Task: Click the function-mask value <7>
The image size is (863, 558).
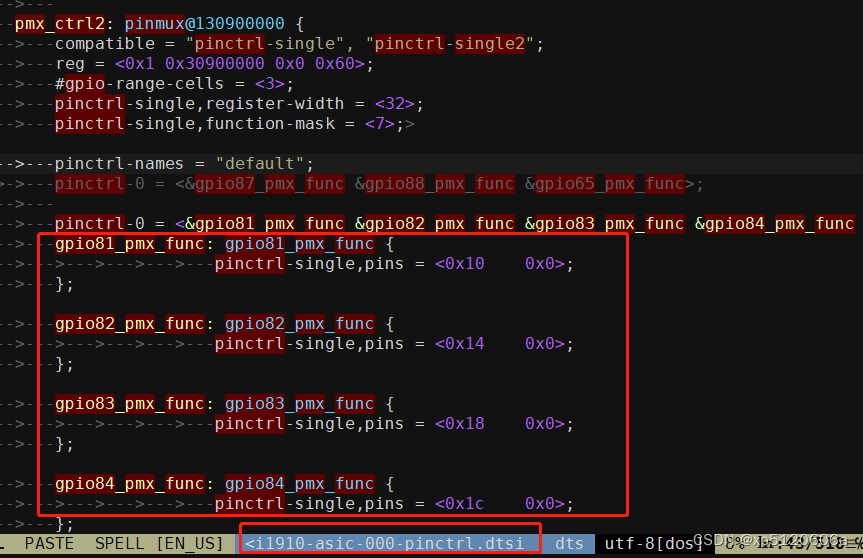Action: tap(380, 124)
